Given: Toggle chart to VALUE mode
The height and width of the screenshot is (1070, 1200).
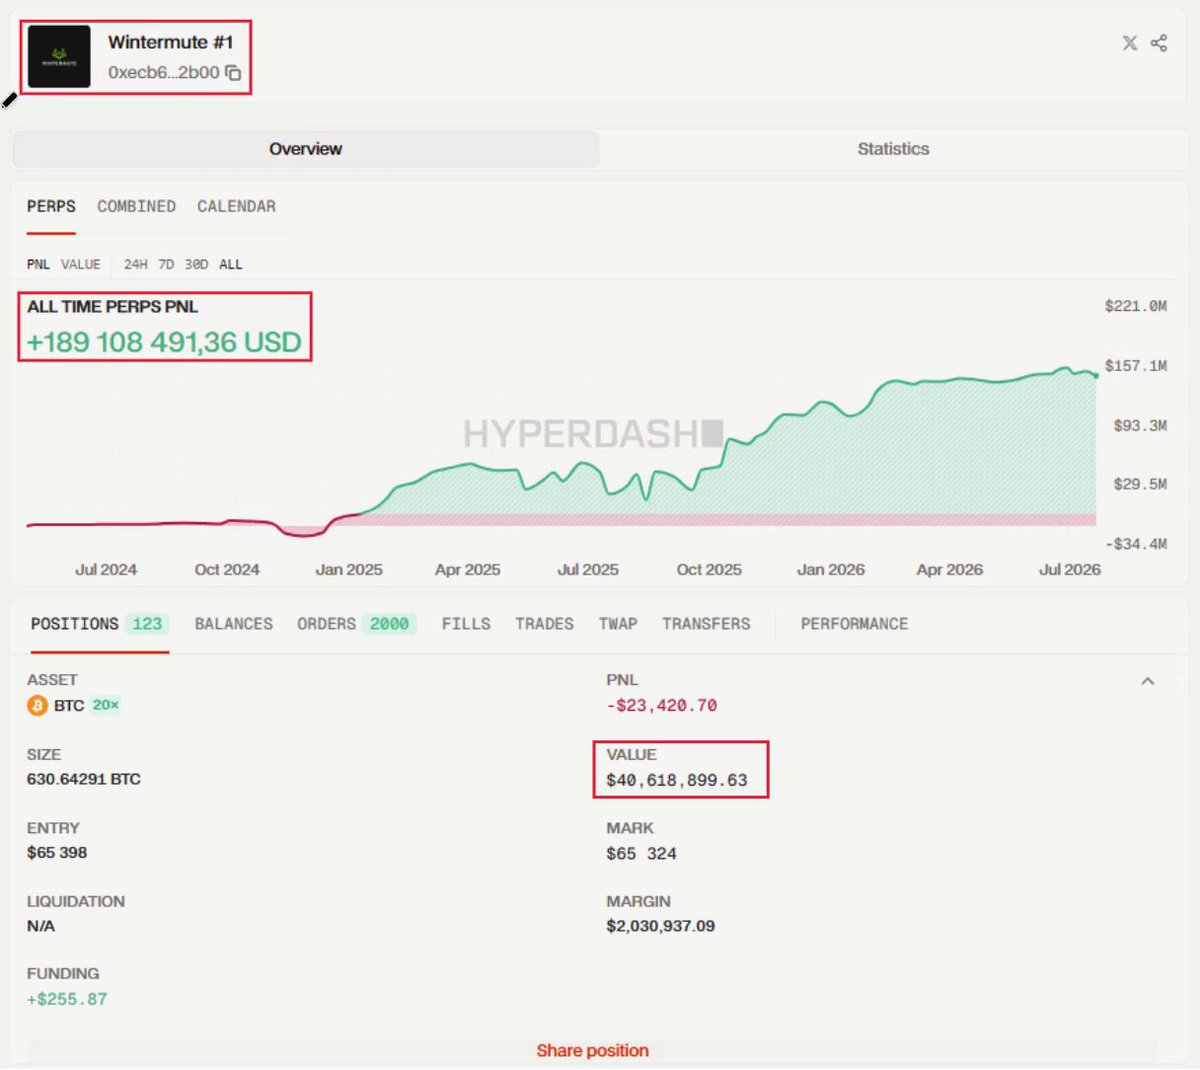Looking at the screenshot, I should pyautogui.click(x=81, y=264).
